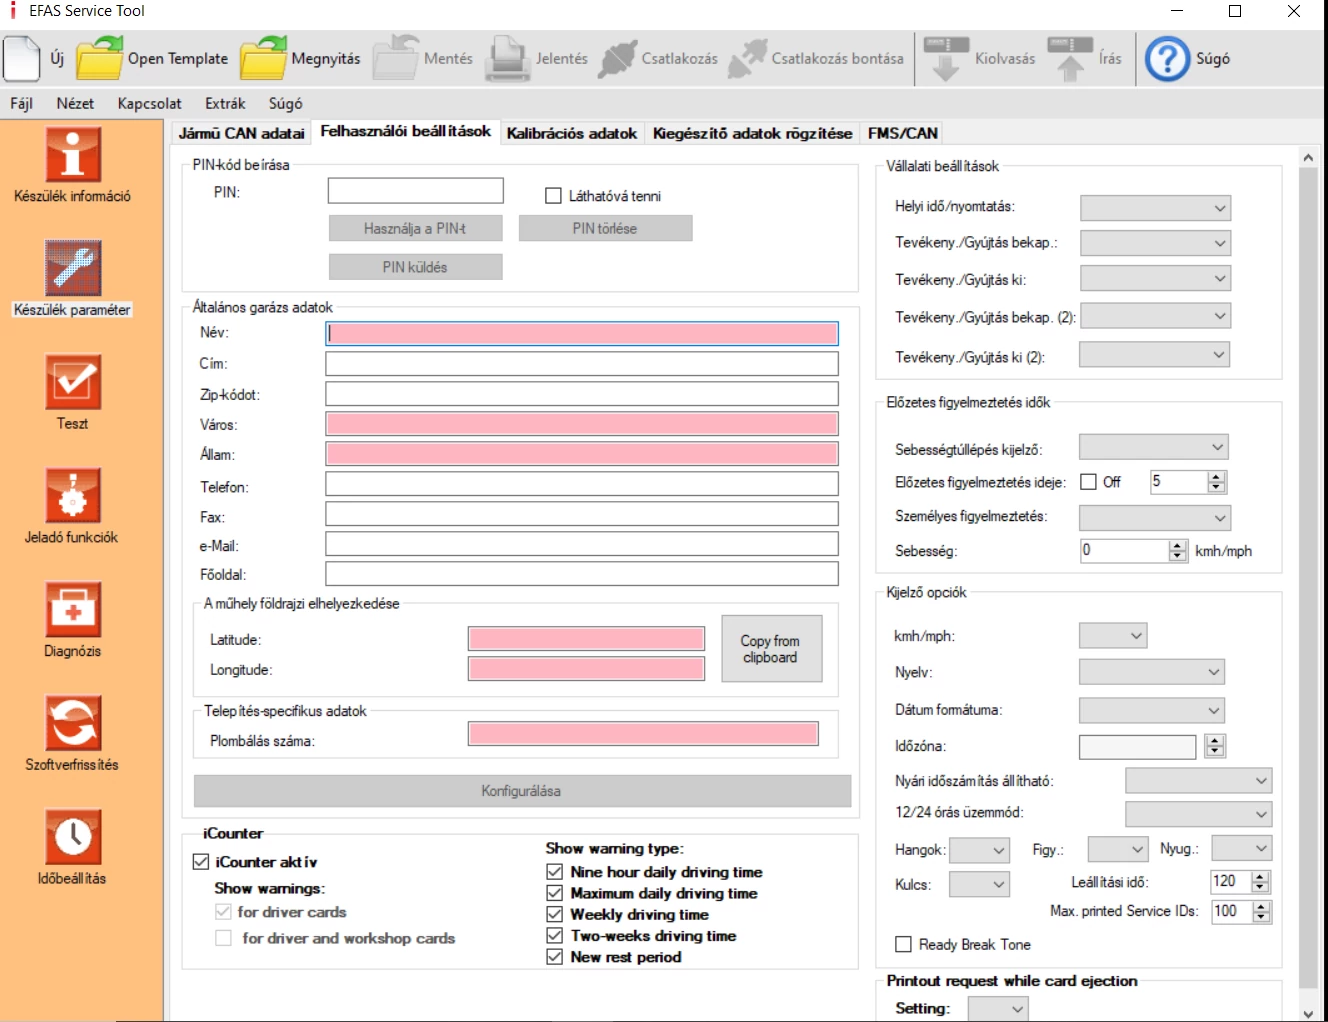Toggle Weekly driving time checkbox

click(555, 914)
